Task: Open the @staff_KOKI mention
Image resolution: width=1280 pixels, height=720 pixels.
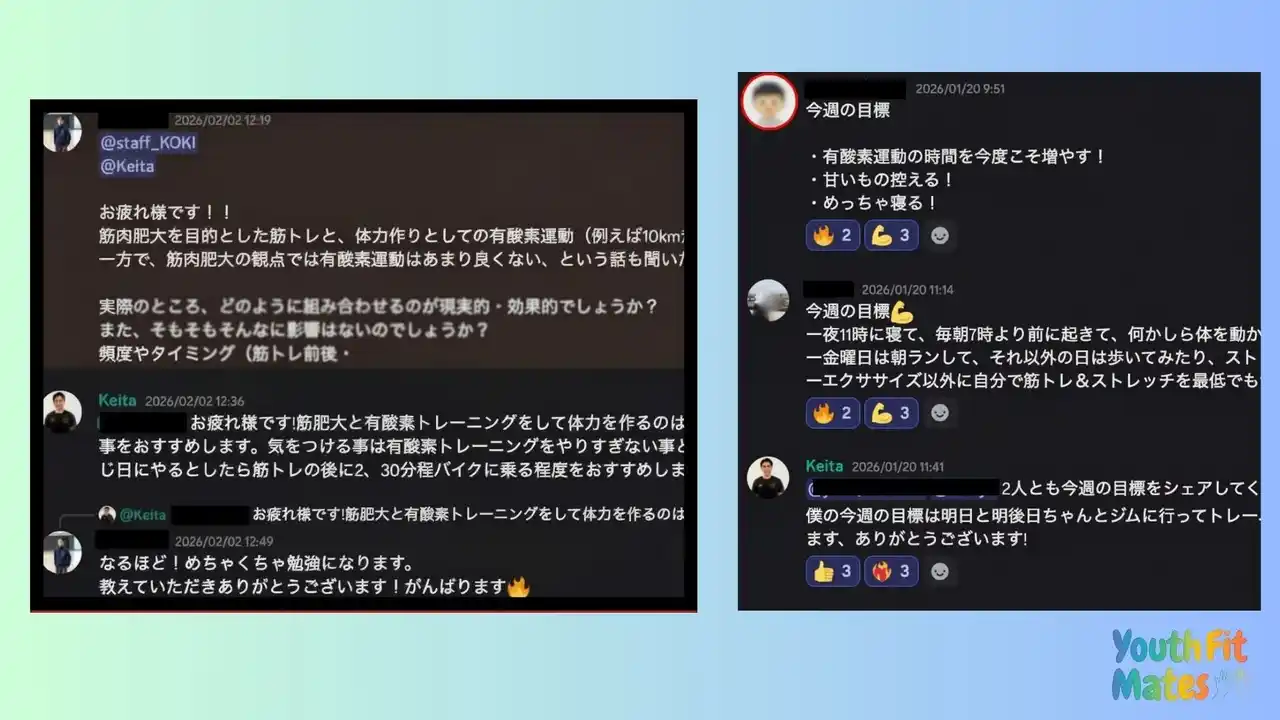Action: (x=148, y=143)
